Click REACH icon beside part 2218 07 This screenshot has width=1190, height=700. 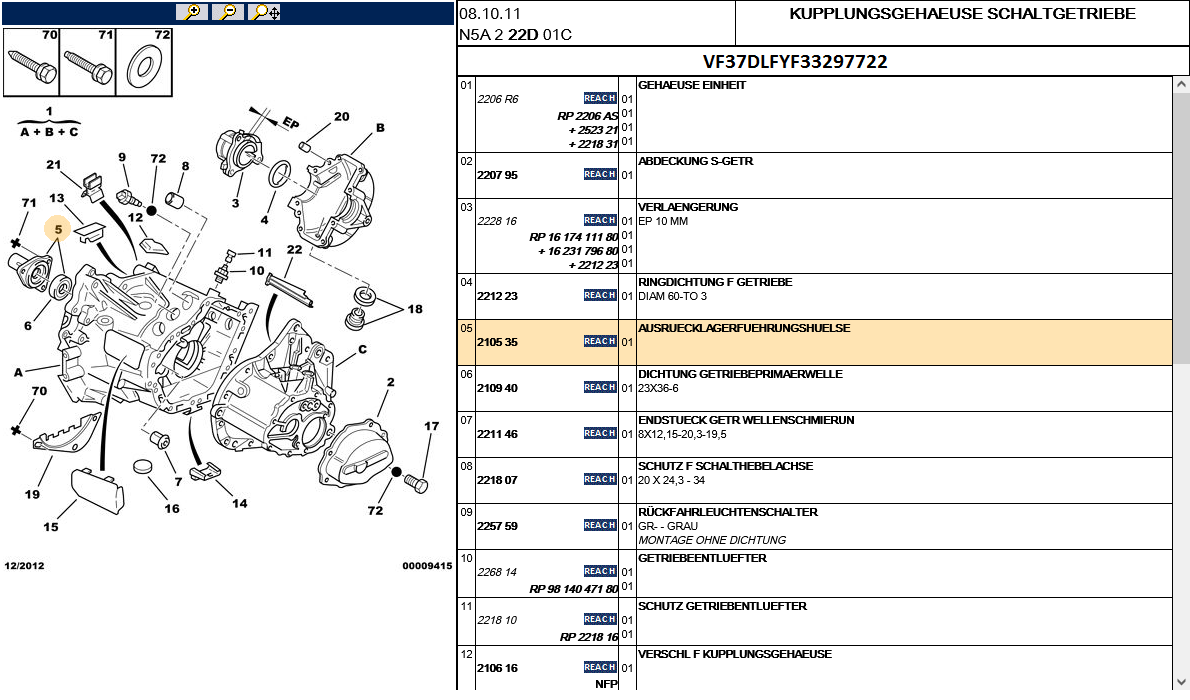pyautogui.click(x=600, y=479)
